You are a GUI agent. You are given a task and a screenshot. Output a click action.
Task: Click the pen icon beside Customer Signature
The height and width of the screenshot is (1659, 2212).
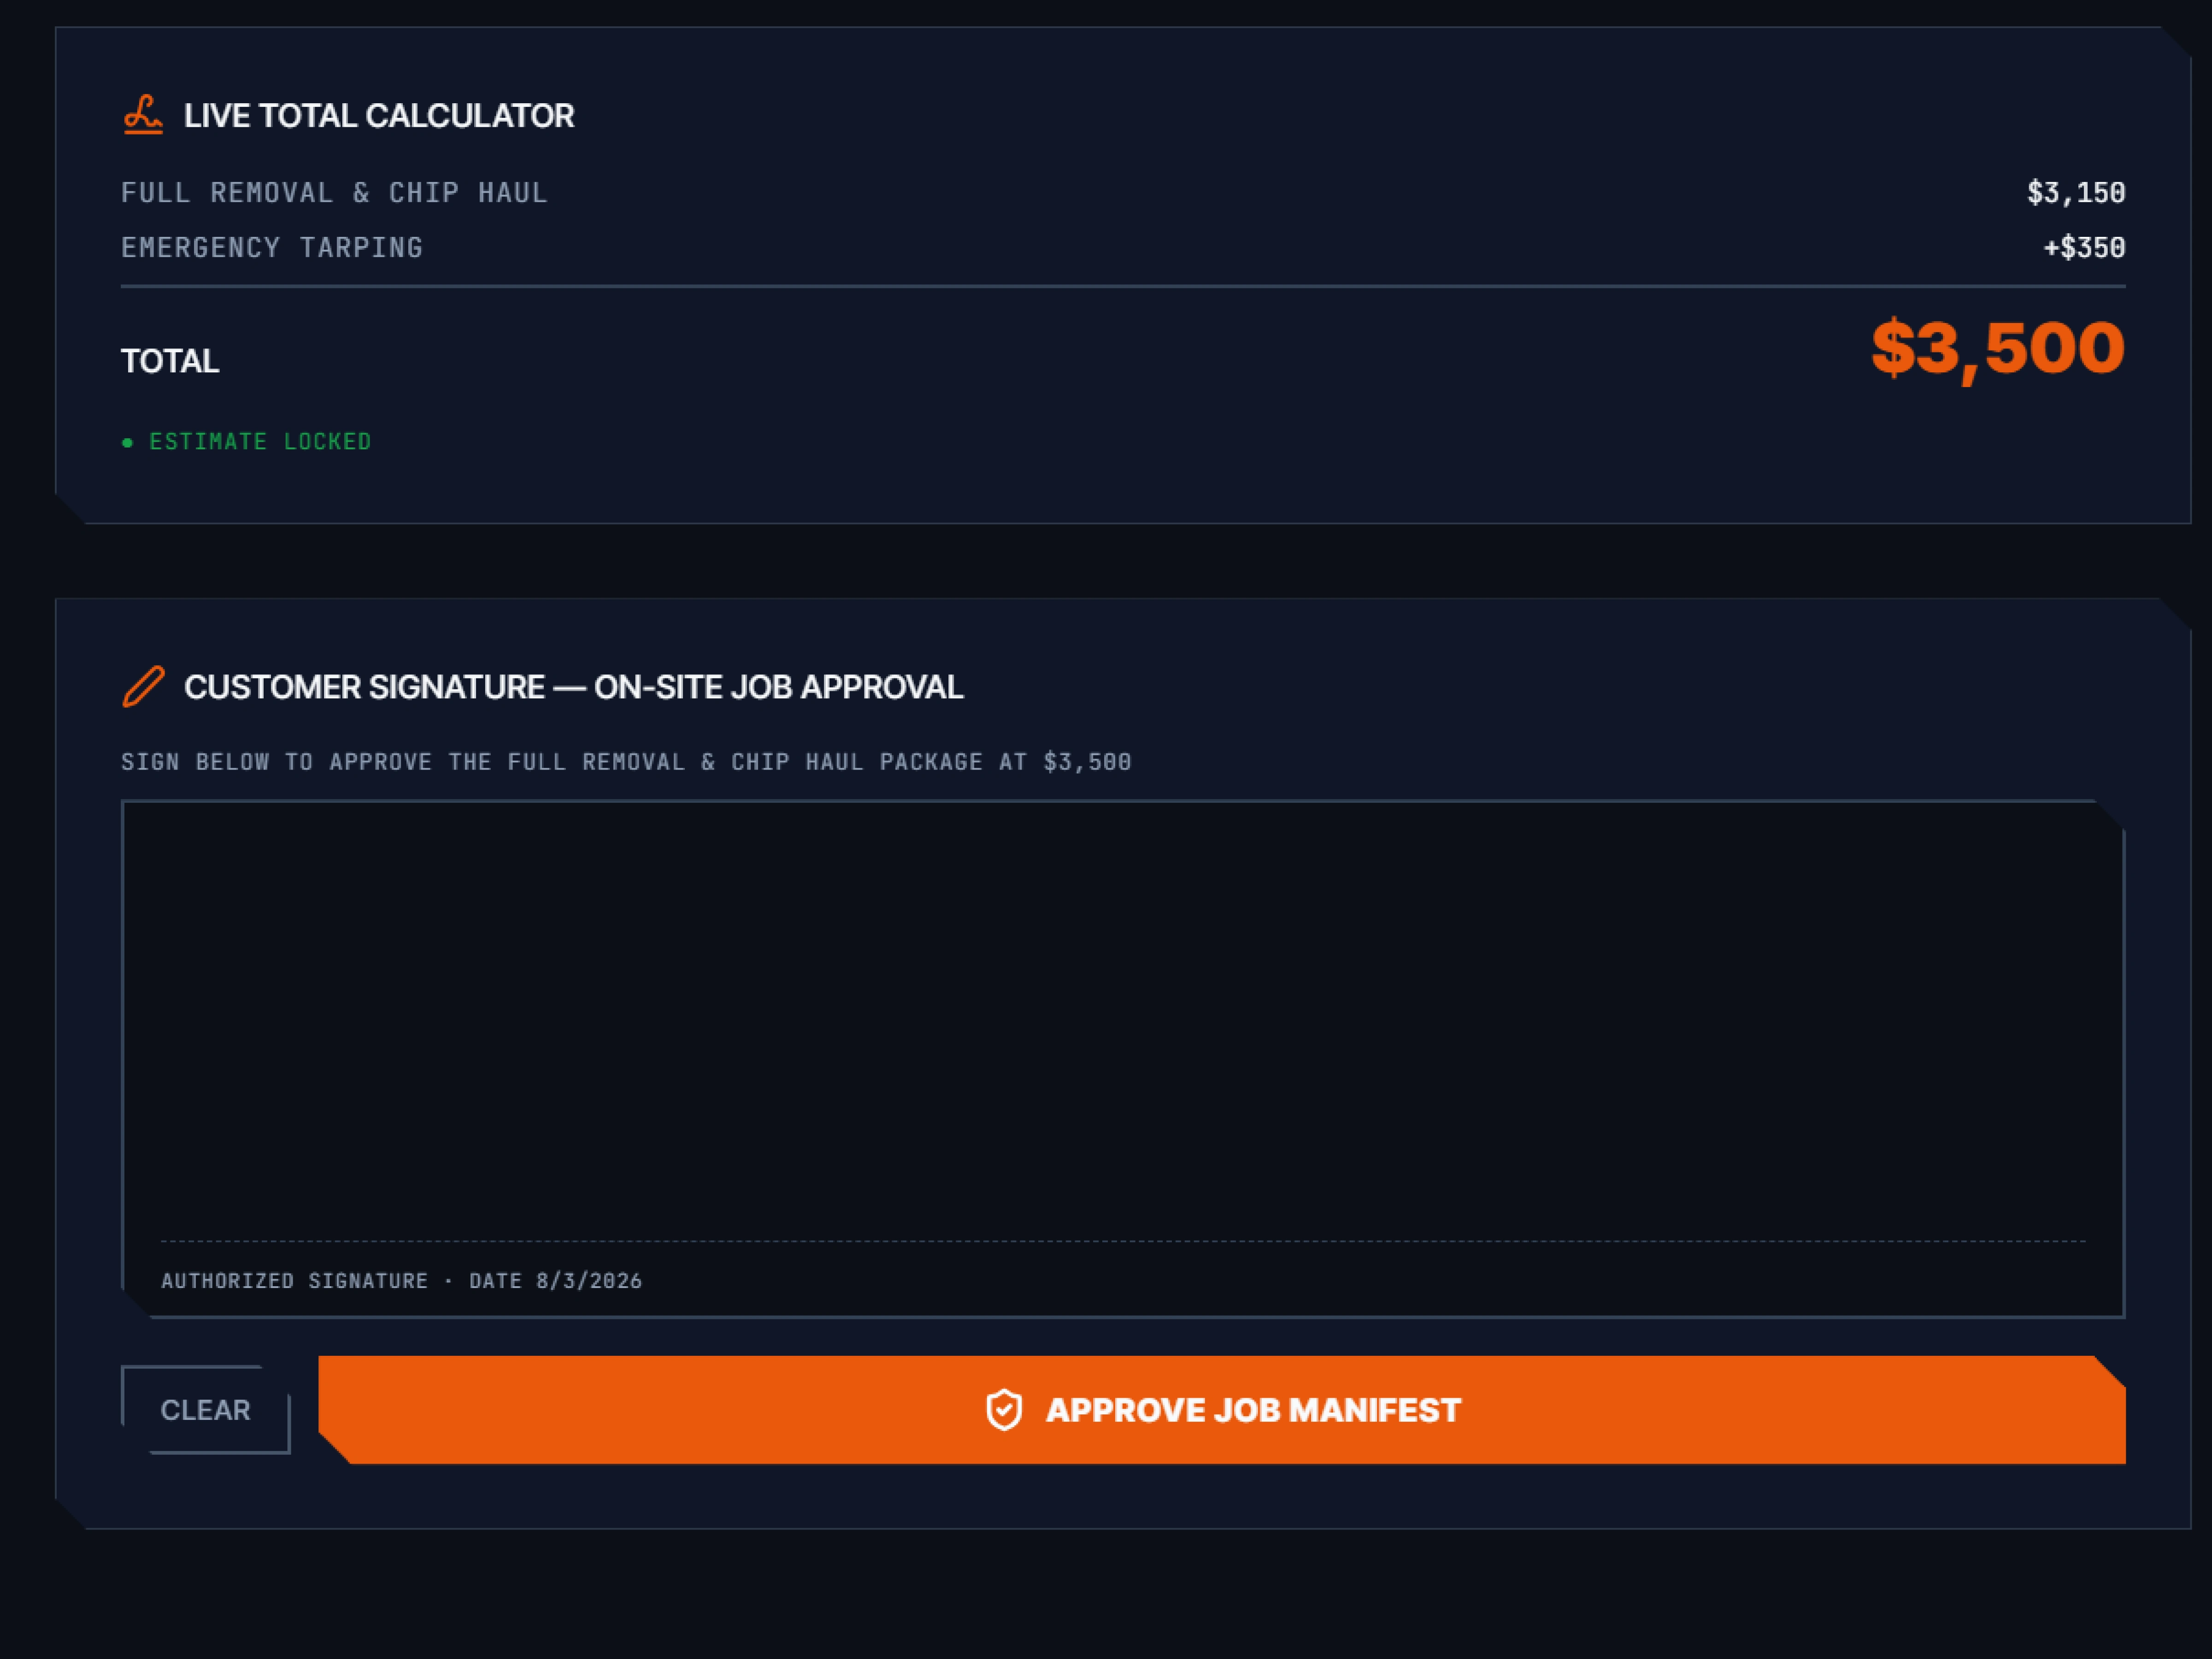(143, 687)
